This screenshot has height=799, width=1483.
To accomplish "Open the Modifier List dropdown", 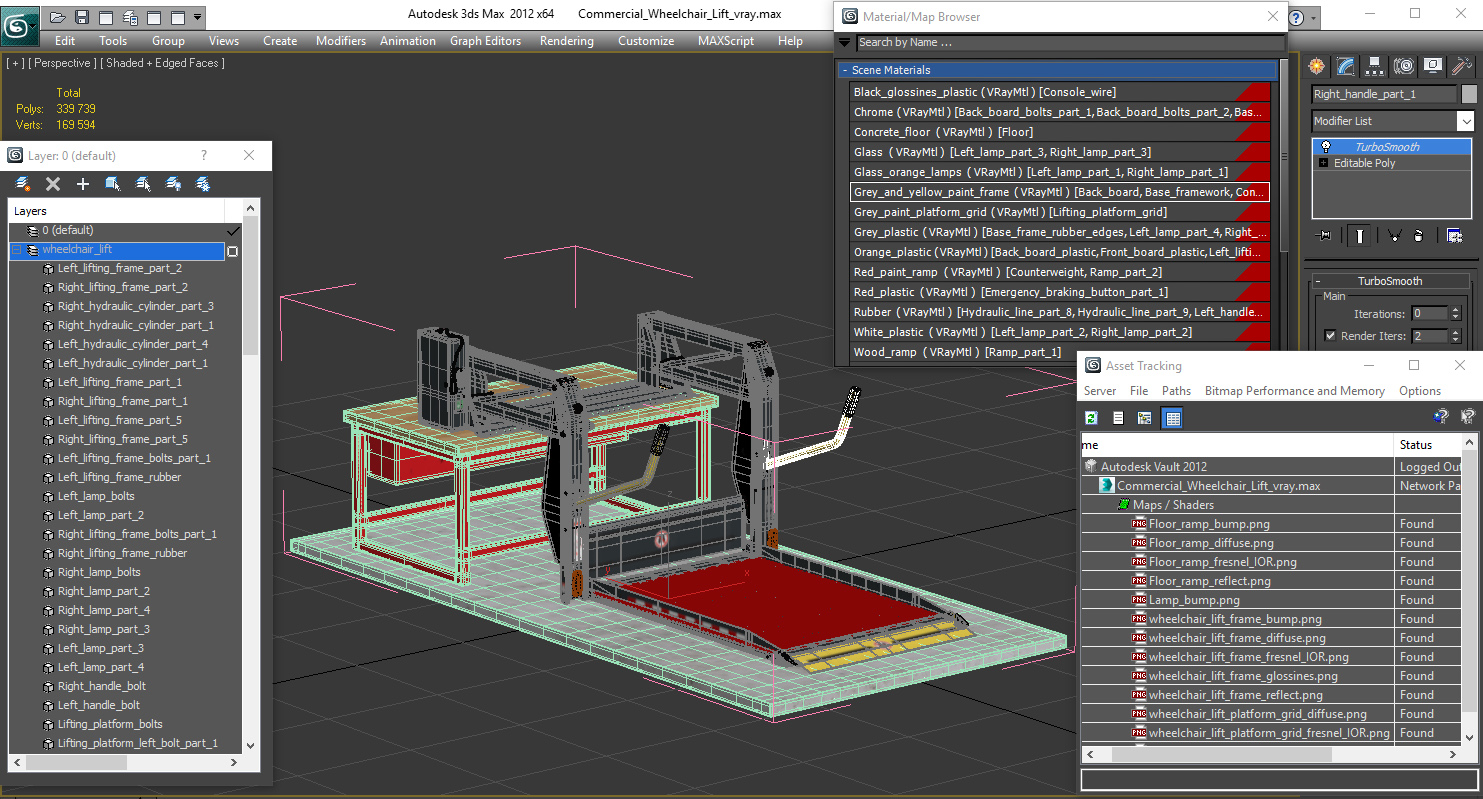I will pyautogui.click(x=1465, y=121).
